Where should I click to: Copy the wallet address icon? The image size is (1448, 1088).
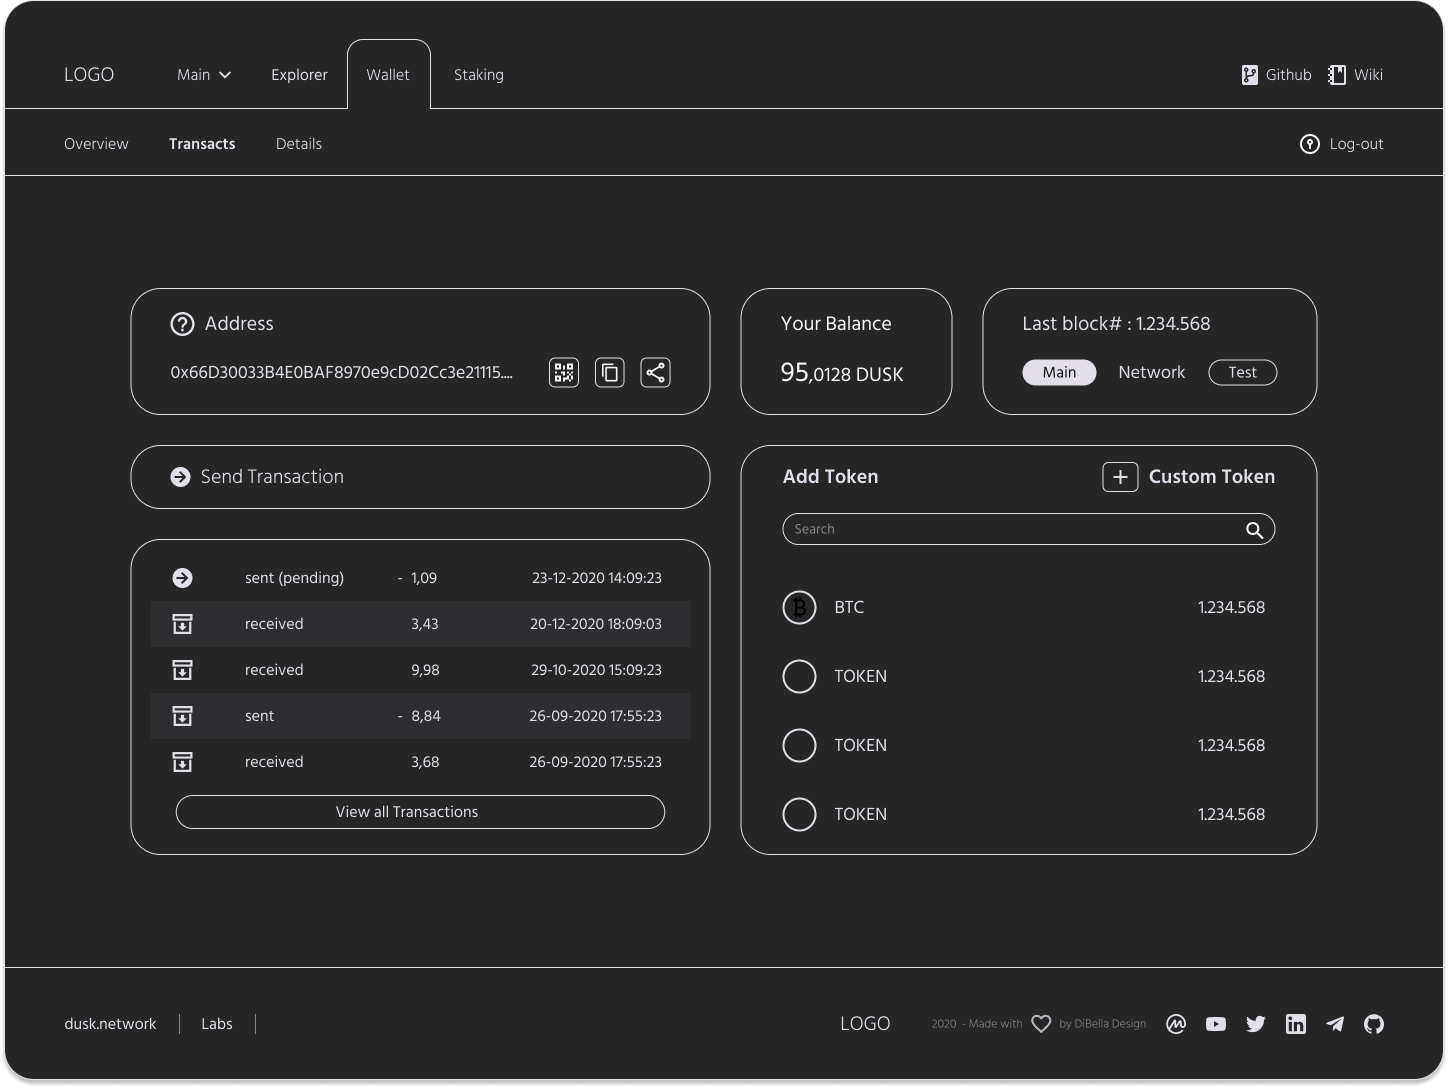[x=610, y=373]
